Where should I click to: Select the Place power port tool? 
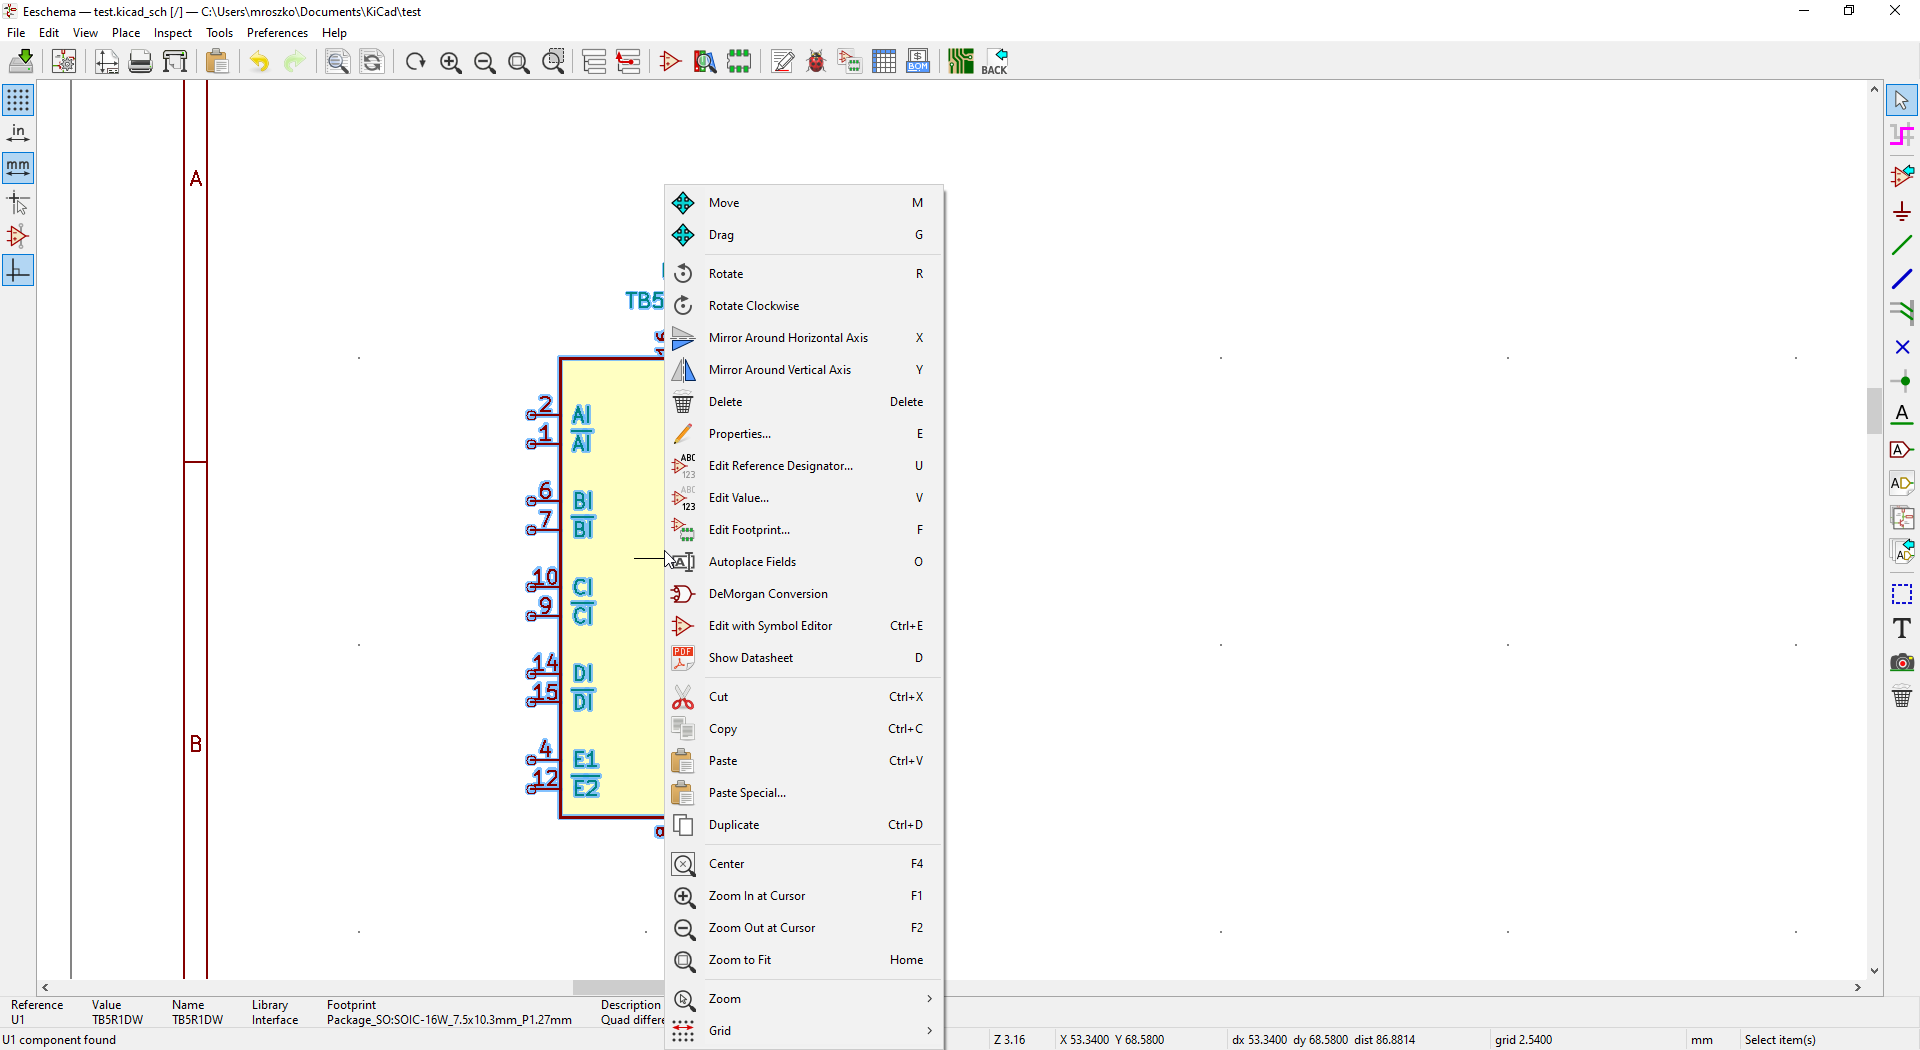click(1902, 212)
